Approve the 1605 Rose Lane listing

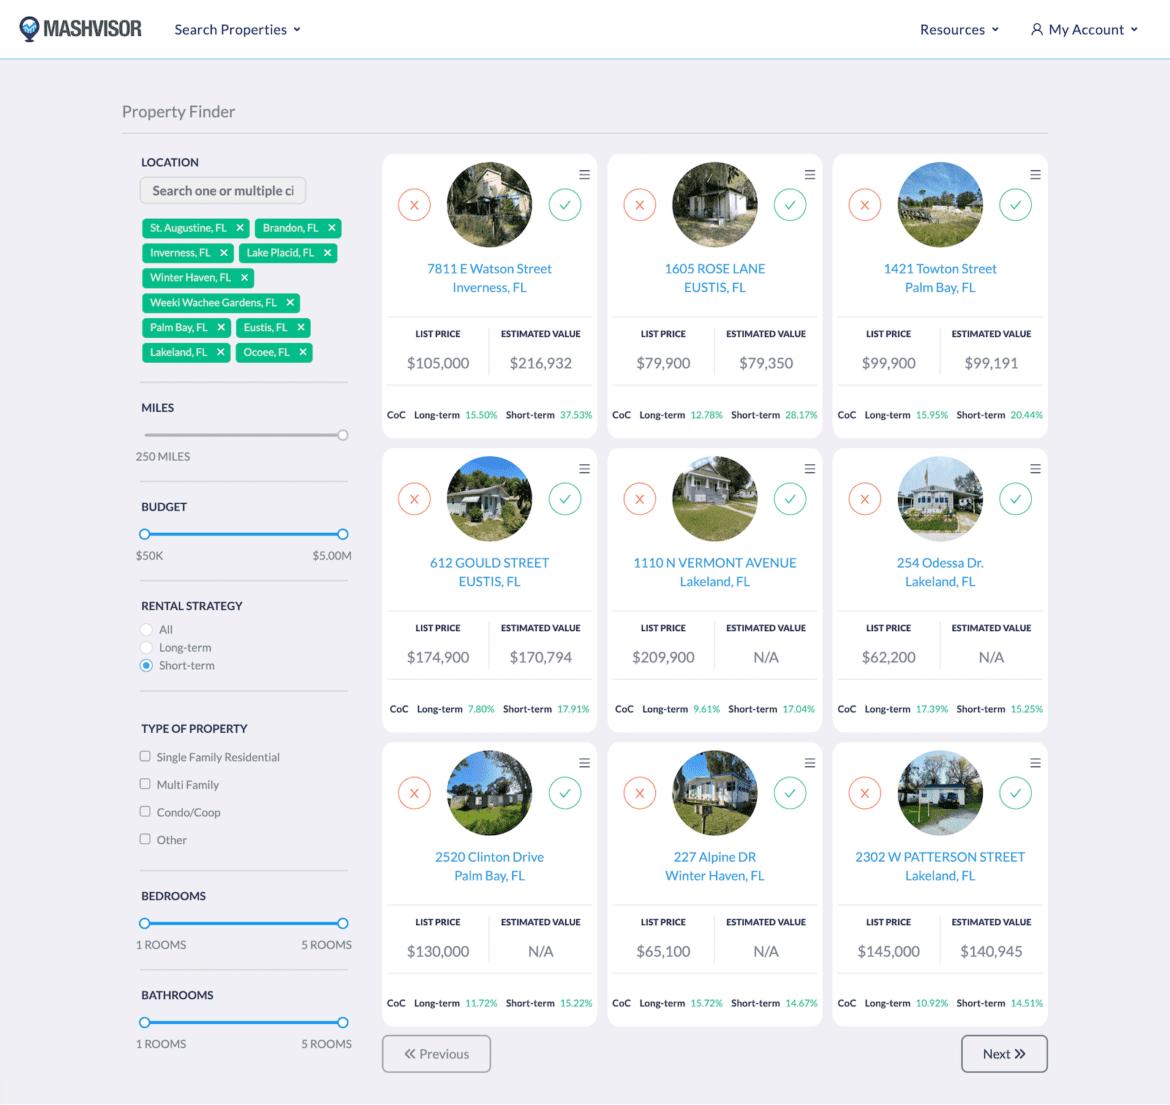790,204
